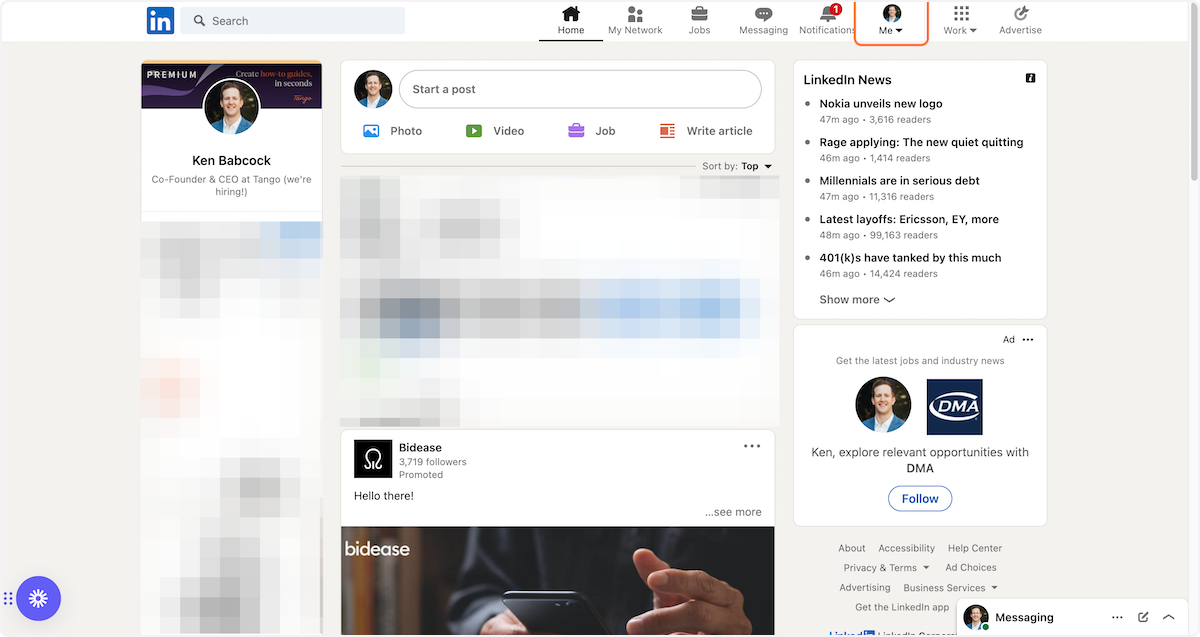1200x637 pixels.
Task: Open Millennials are in serious debt
Action: click(x=899, y=181)
